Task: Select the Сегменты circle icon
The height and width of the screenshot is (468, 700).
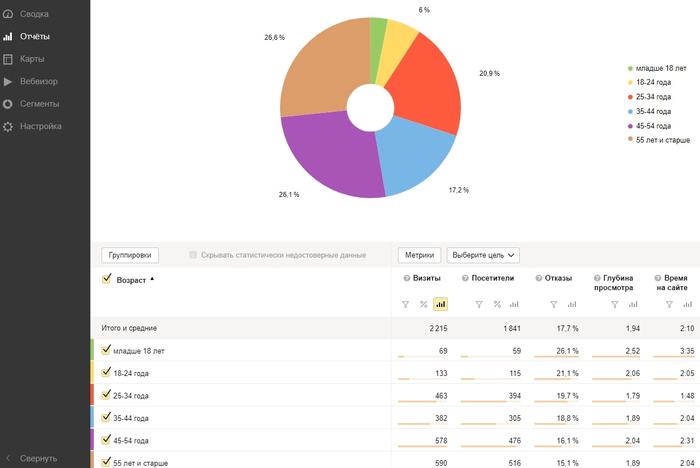Action: (8, 104)
